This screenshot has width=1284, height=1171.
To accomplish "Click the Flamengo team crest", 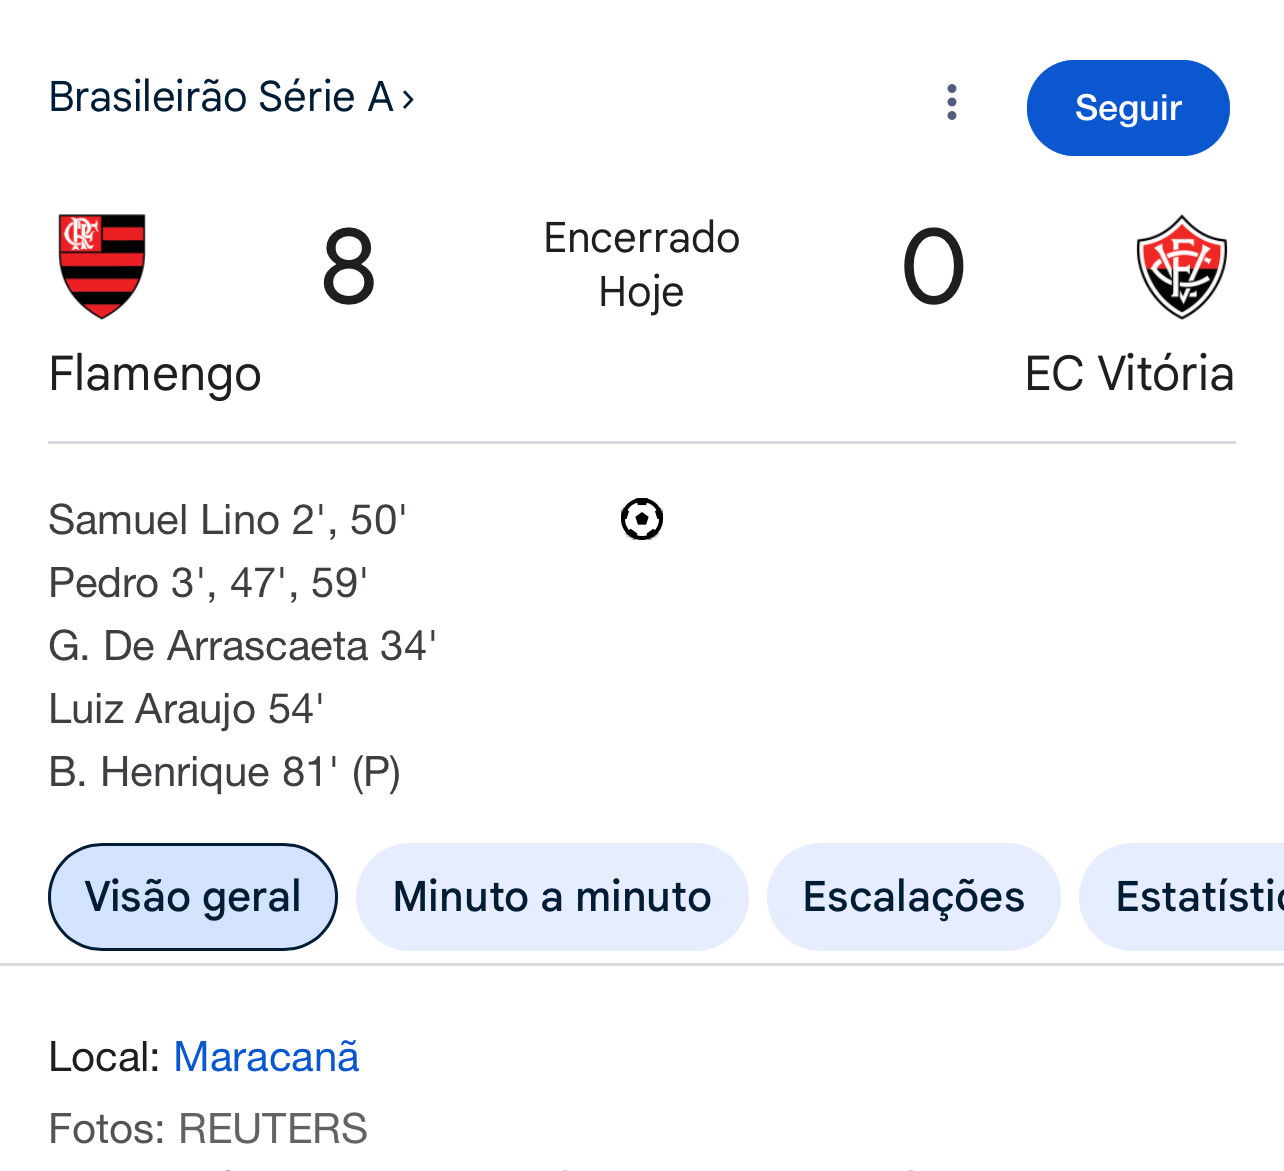I will coord(102,266).
